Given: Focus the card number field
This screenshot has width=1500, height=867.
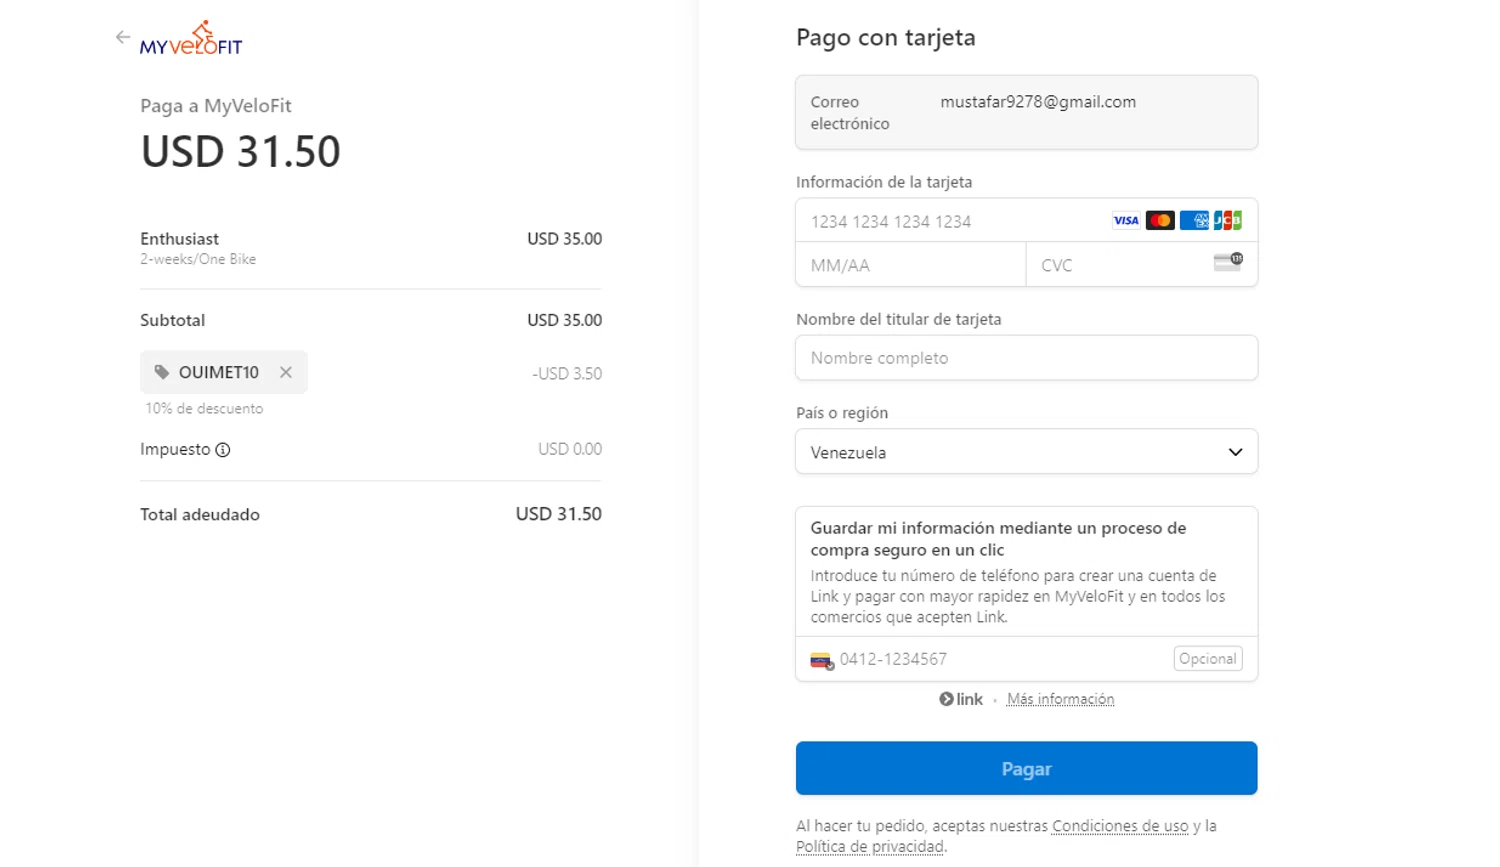Looking at the screenshot, I should point(950,221).
